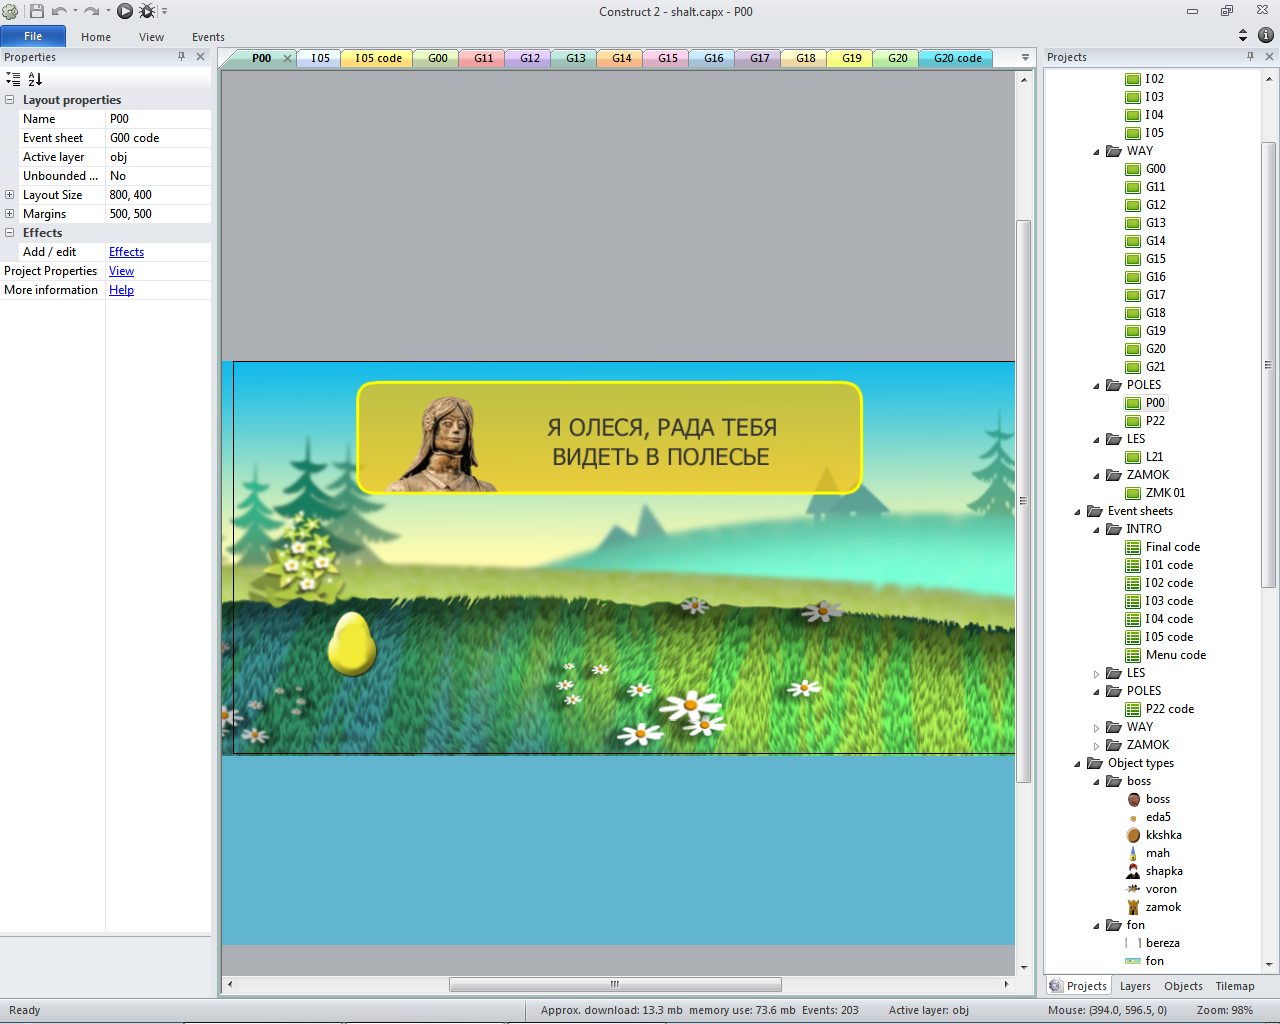This screenshot has height=1024, width=1280.
Task: Open the About info icon
Action: (1265, 35)
